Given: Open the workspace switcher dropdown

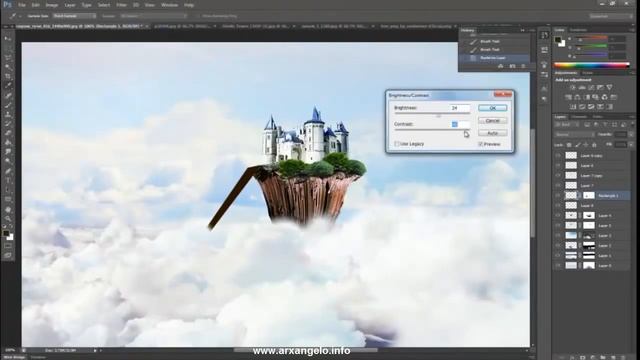Looking at the screenshot, I should click(x=610, y=16).
